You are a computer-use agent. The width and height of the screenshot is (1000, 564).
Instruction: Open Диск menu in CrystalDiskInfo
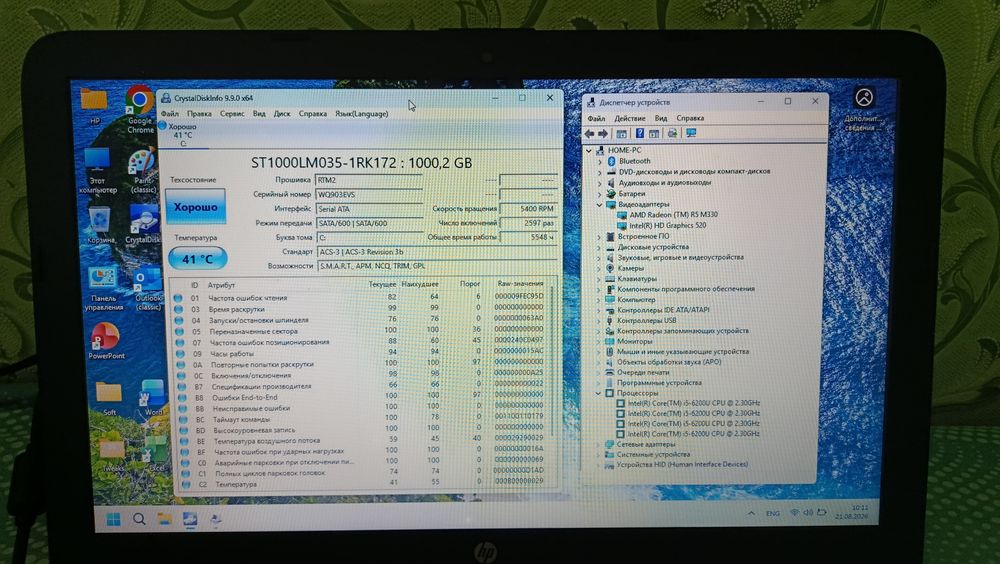pos(282,114)
